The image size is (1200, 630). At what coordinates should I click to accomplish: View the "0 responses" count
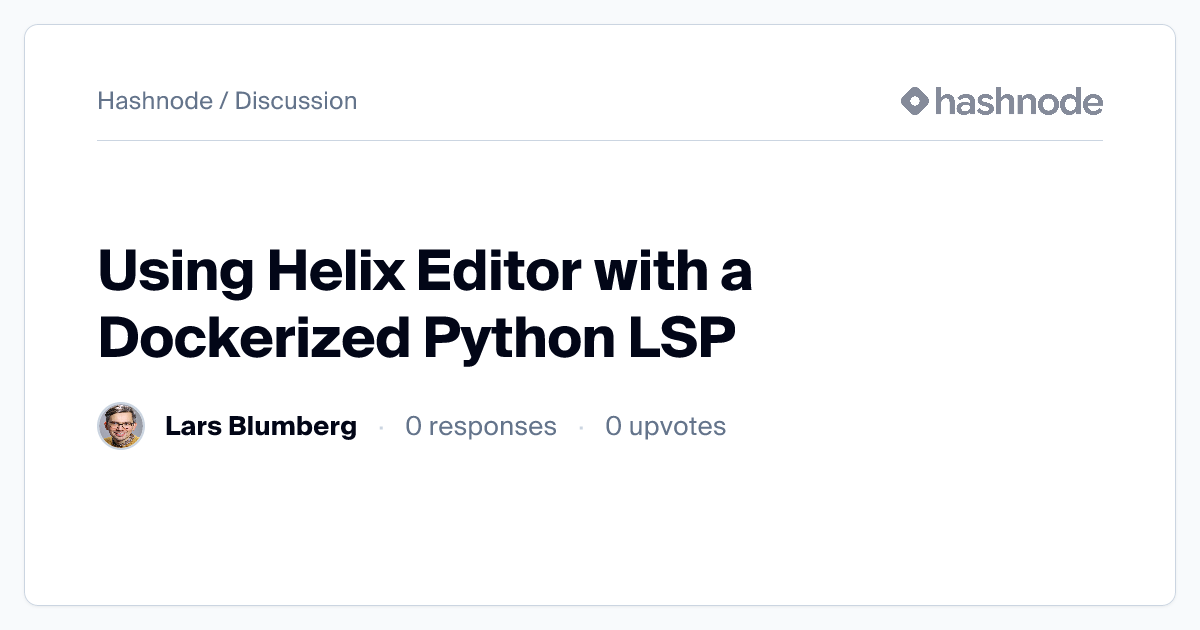pos(480,427)
